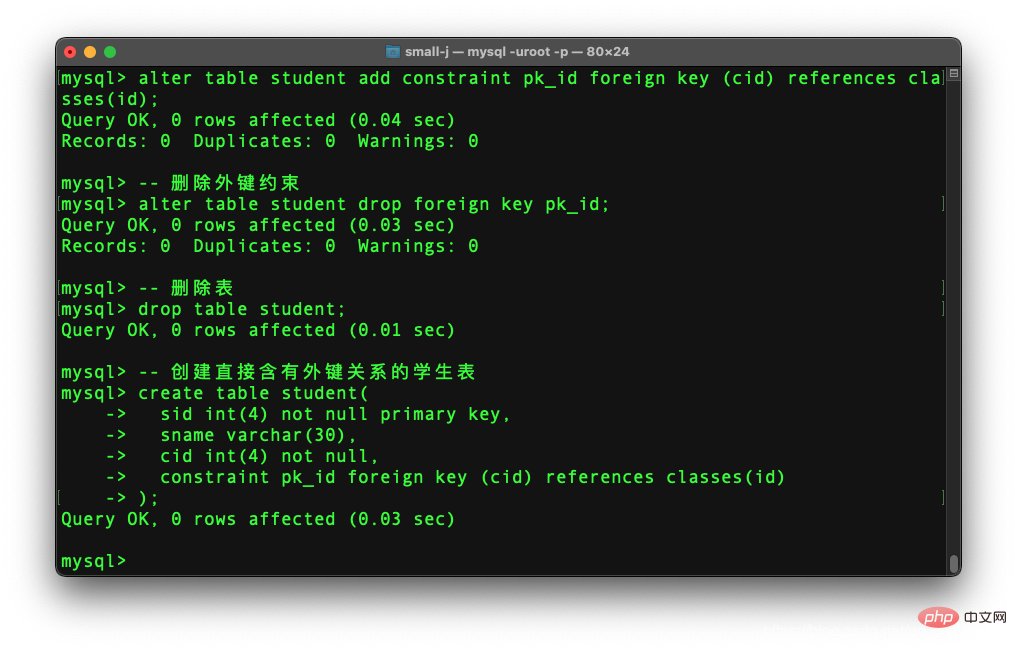Screen dimensions: 1017x650
Task: Maximize the terminal using the green button
Action: pos(110,52)
